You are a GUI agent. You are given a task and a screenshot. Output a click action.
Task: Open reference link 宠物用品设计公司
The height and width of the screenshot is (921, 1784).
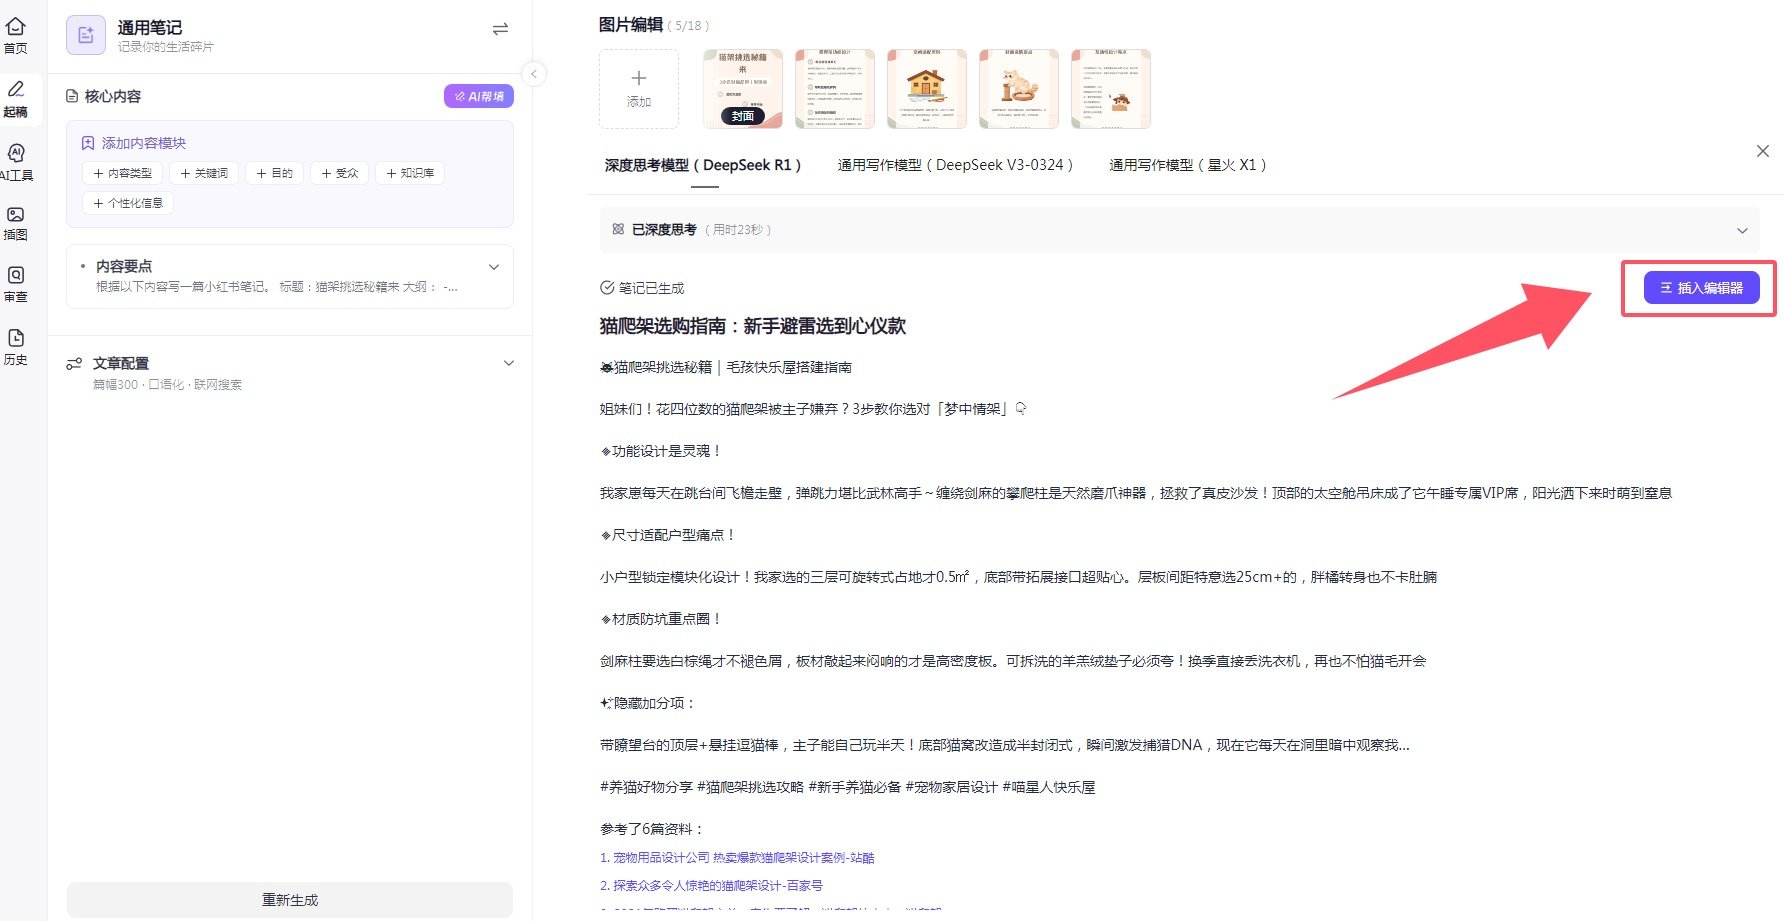(x=737, y=857)
